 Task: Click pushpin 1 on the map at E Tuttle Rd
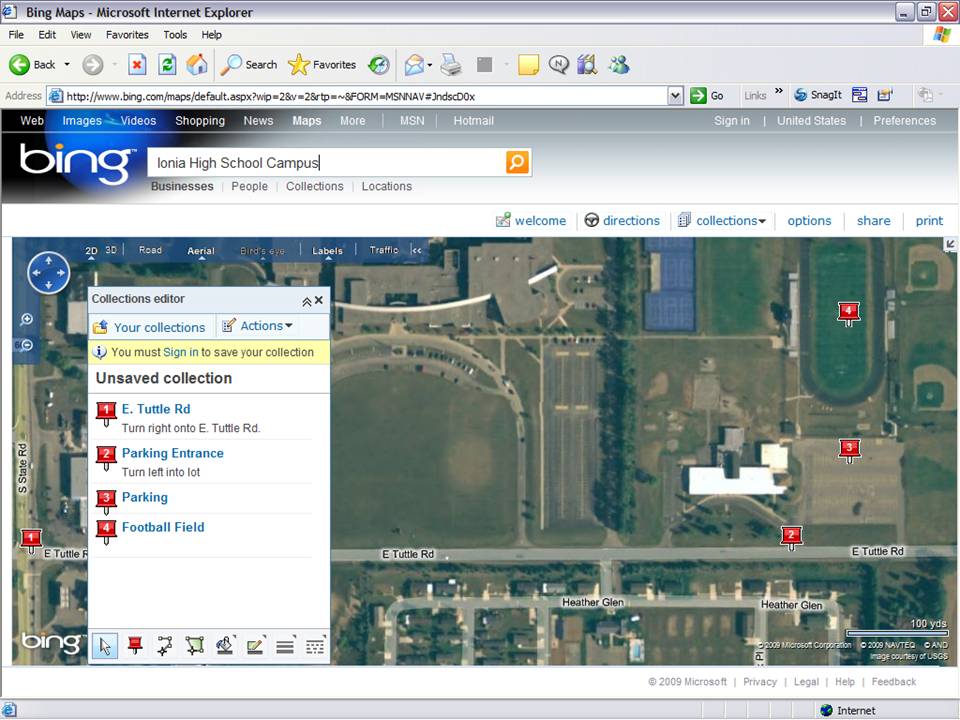click(x=31, y=541)
